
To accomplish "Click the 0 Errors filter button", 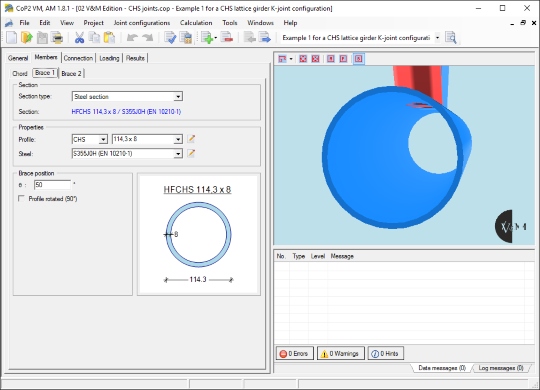I will click(295, 353).
